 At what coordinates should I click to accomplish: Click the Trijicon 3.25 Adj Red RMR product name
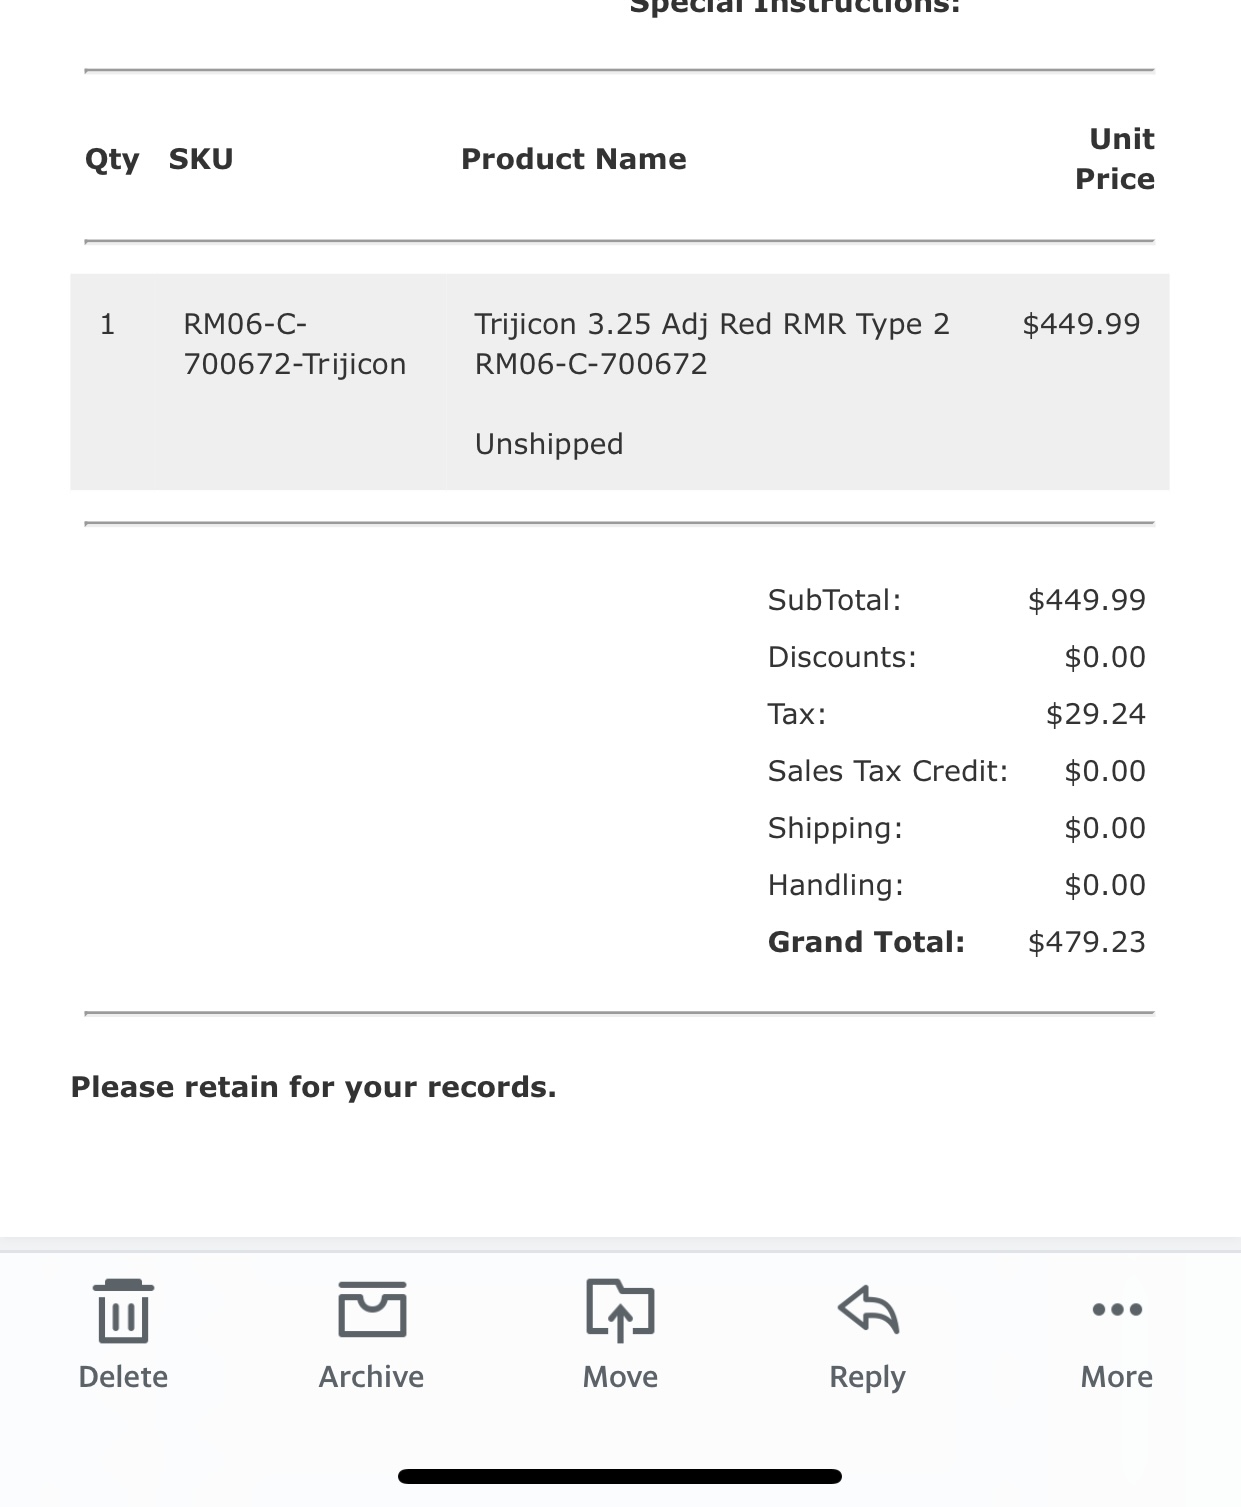712,344
